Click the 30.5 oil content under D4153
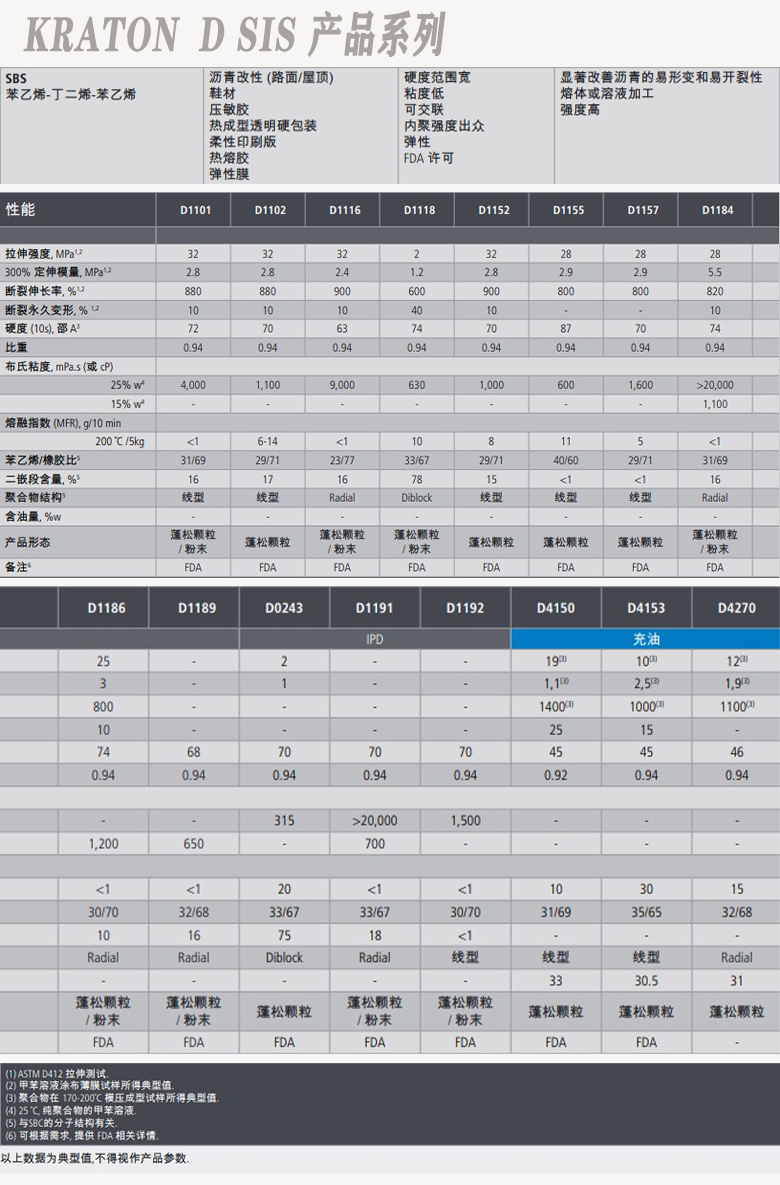Viewport: 780px width, 1185px height. [x=646, y=980]
